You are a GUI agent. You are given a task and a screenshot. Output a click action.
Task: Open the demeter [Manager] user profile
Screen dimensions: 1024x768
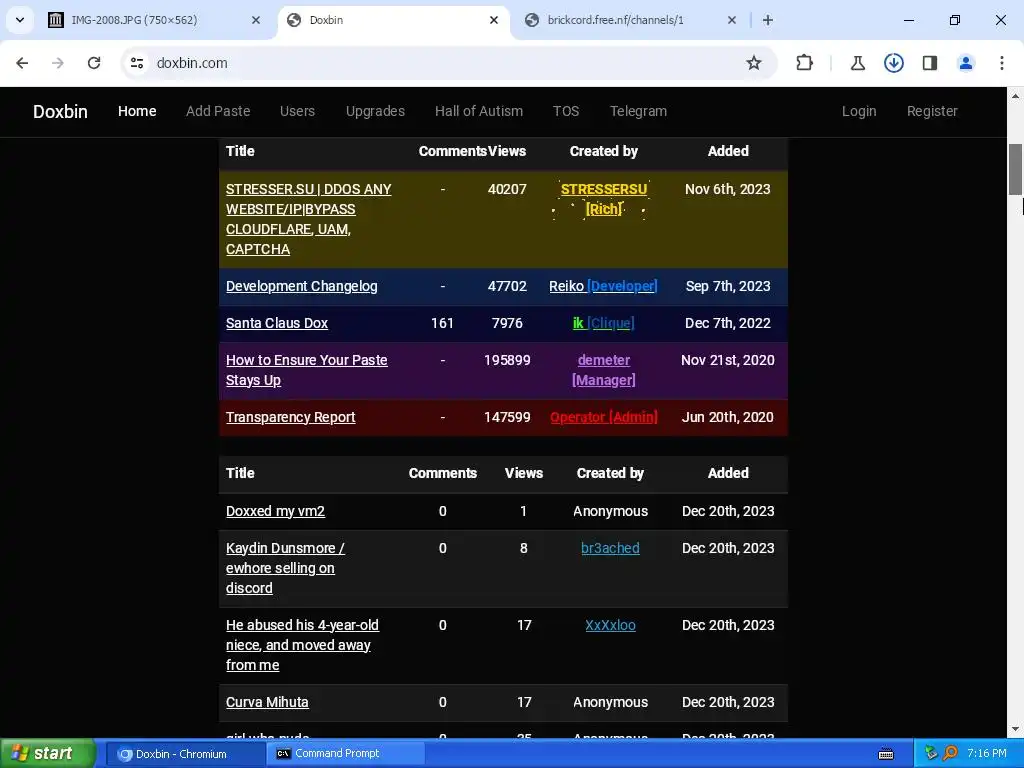click(x=603, y=370)
